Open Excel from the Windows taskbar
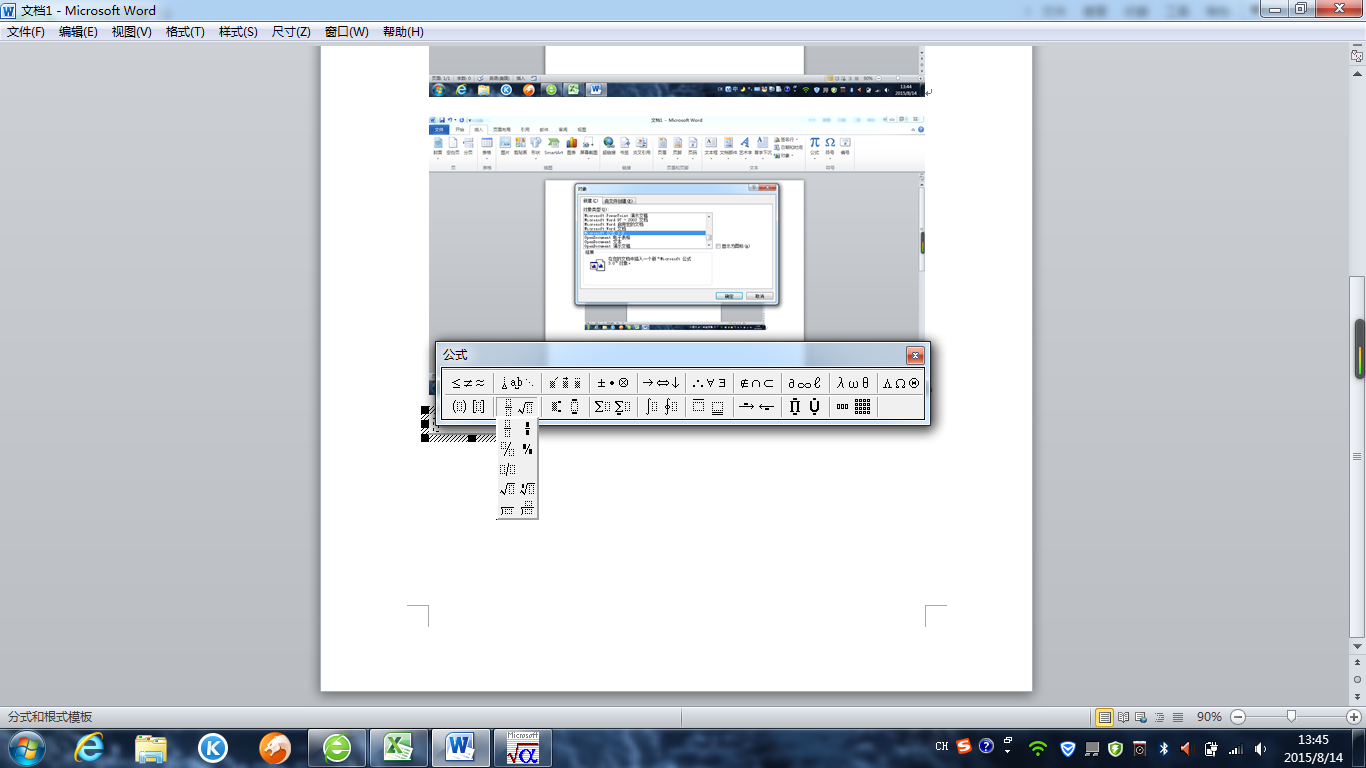This screenshot has height=768, width=1366. 398,748
